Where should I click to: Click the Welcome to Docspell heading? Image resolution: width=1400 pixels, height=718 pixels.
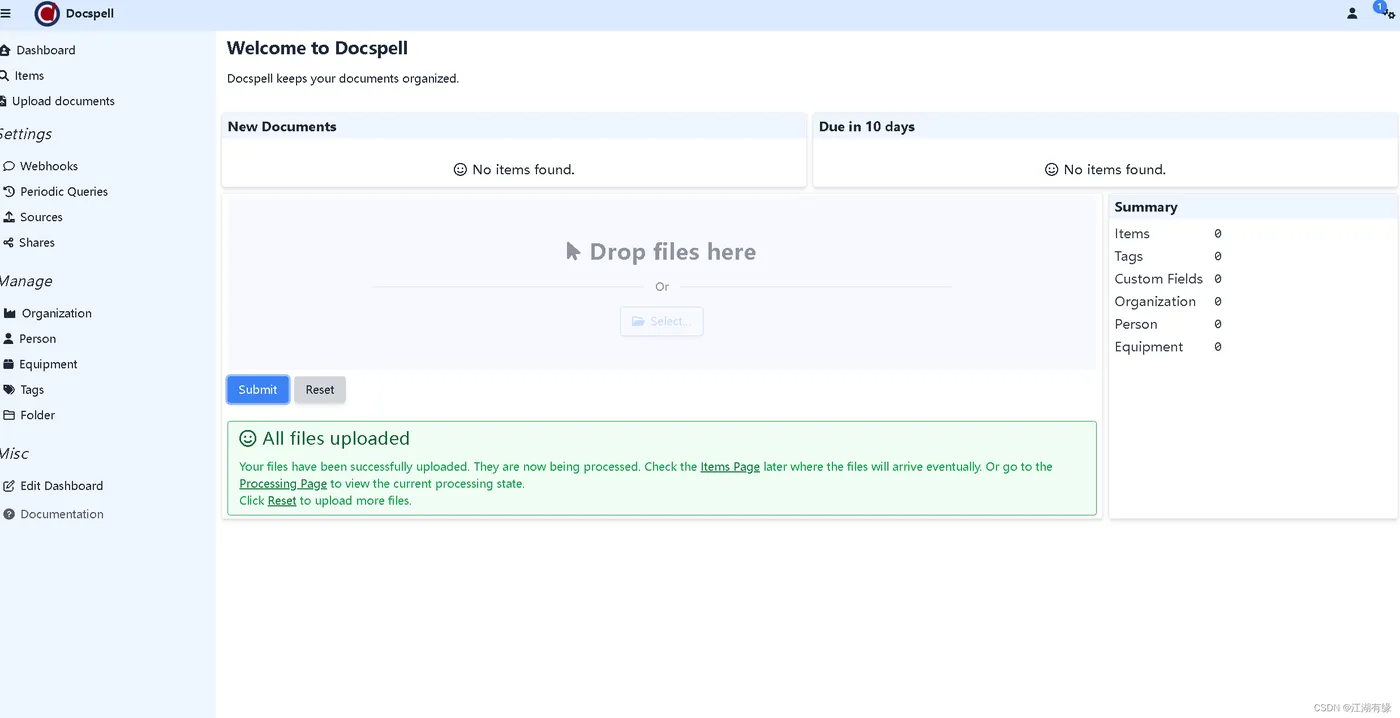[318, 48]
